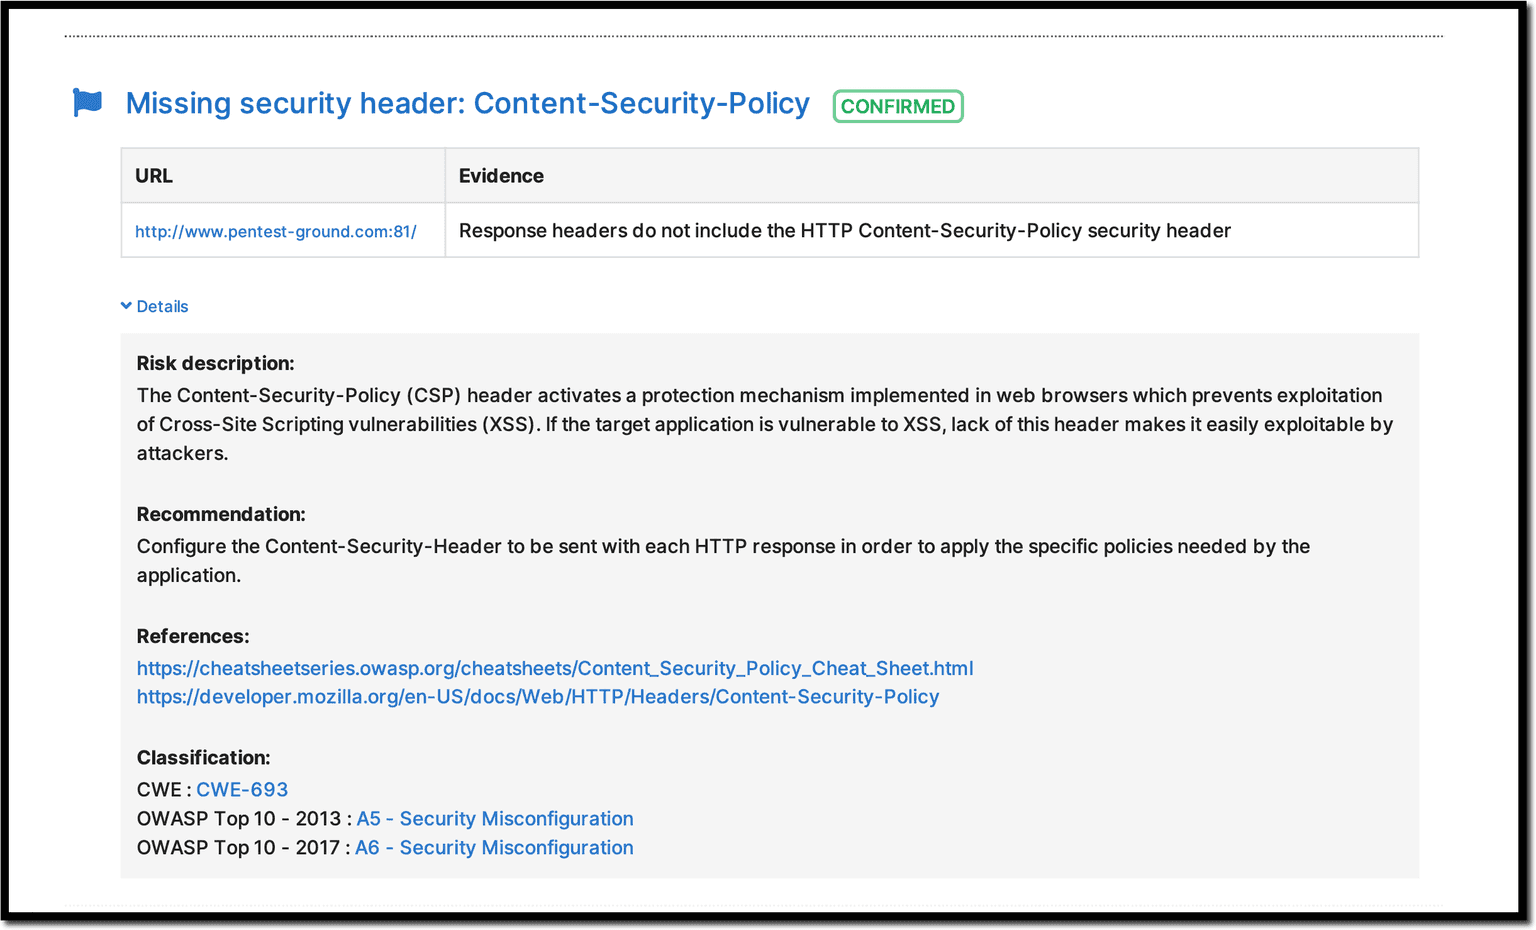Open the A5 - Security Misconfiguration link
1536x930 pixels.
pos(495,819)
